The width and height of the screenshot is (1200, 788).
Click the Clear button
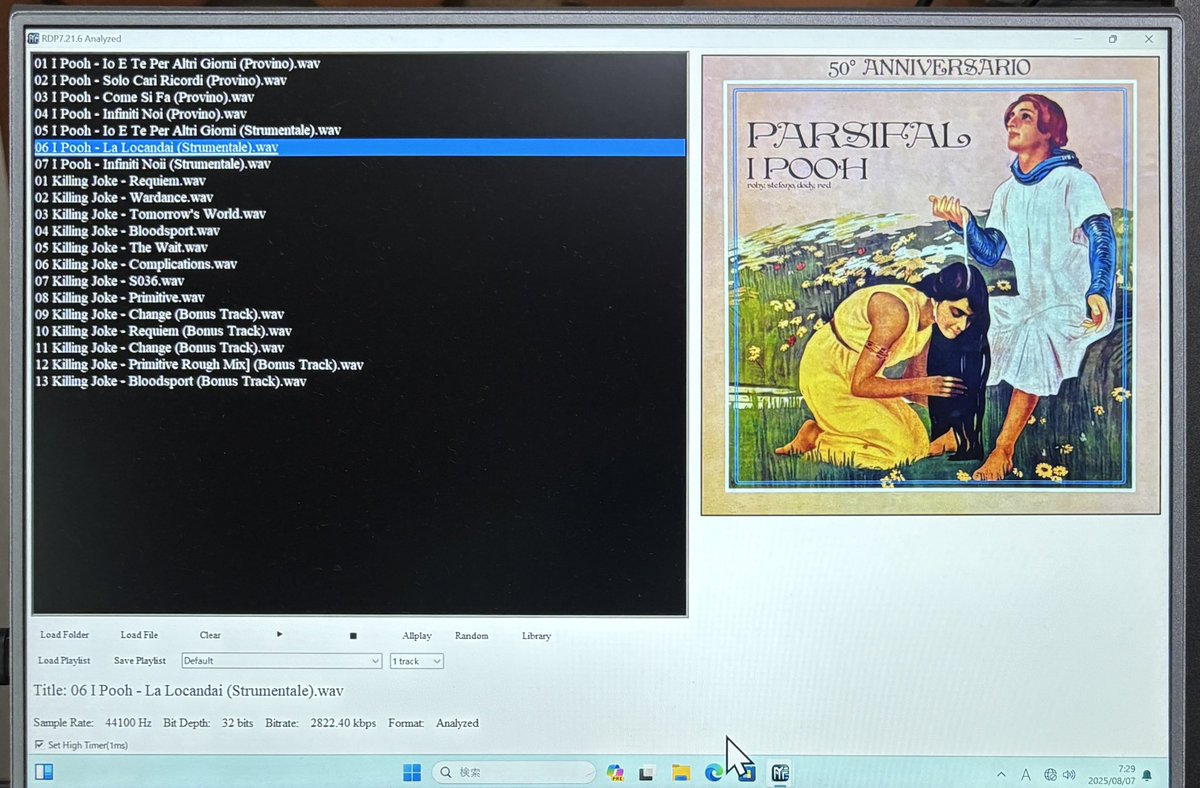click(210, 635)
